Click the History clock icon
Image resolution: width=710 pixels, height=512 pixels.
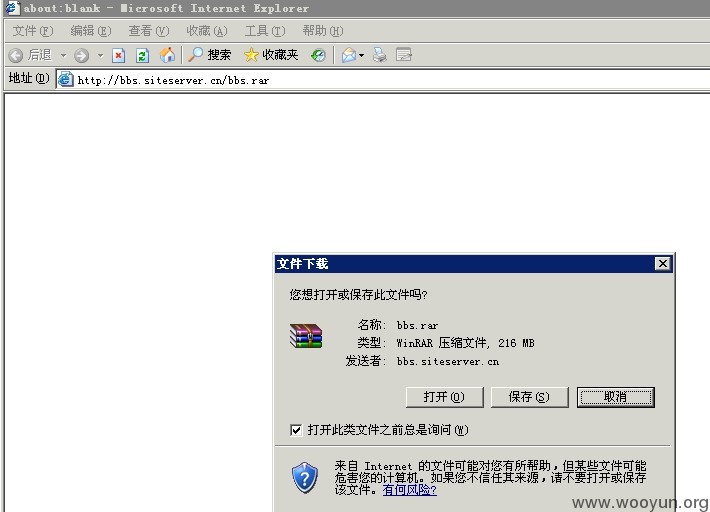coord(318,55)
